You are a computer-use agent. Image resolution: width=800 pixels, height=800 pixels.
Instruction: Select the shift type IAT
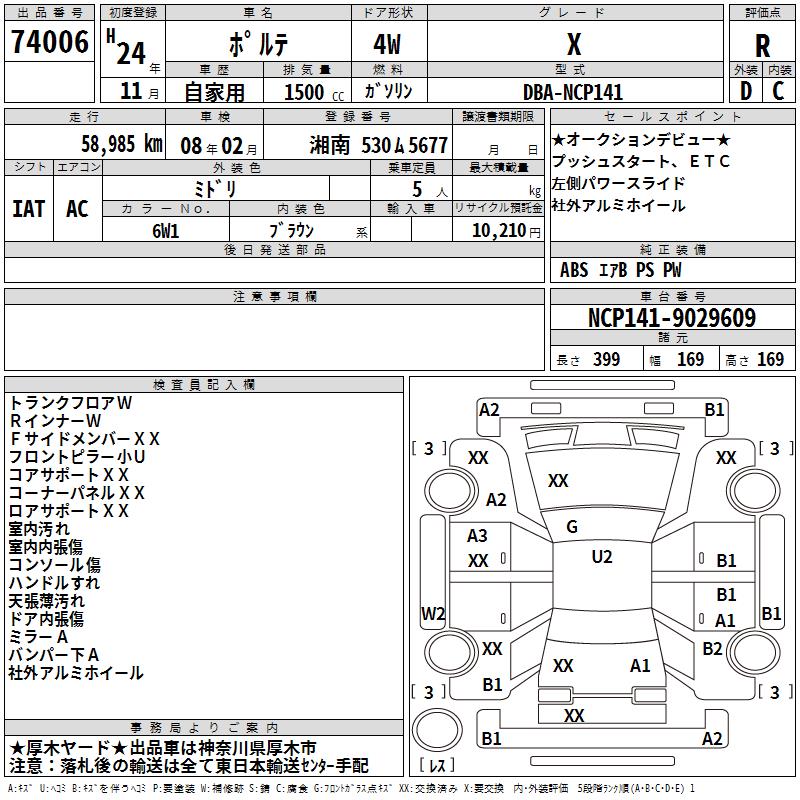click(x=29, y=209)
